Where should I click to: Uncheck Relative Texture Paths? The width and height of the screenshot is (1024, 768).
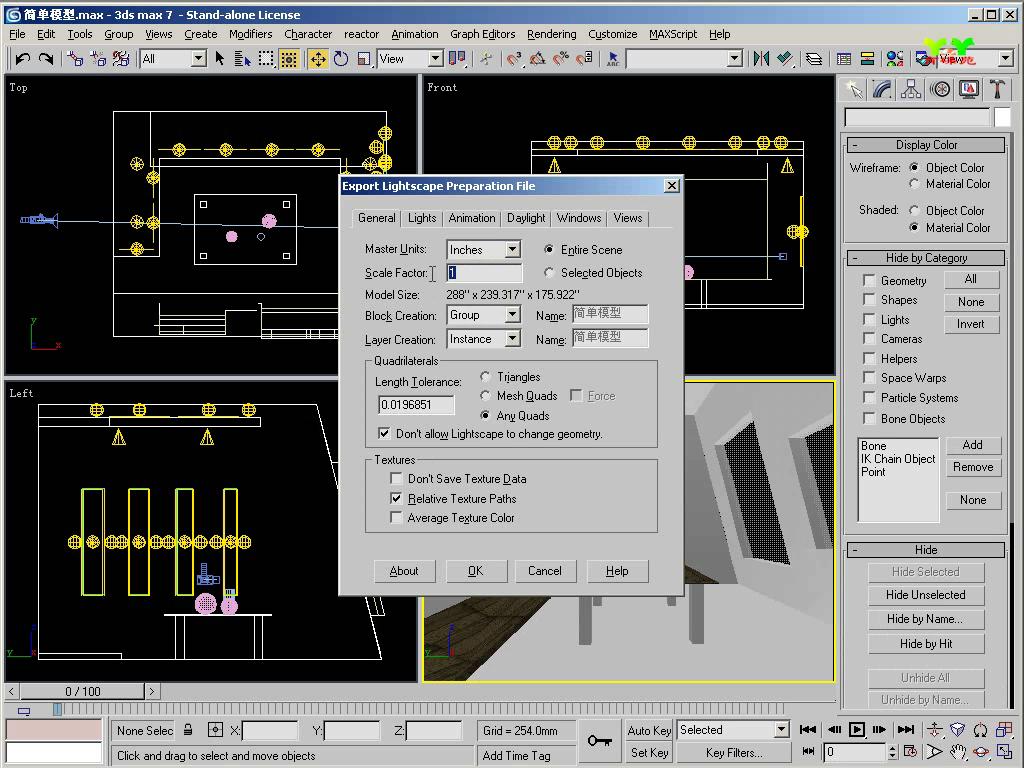(396, 498)
